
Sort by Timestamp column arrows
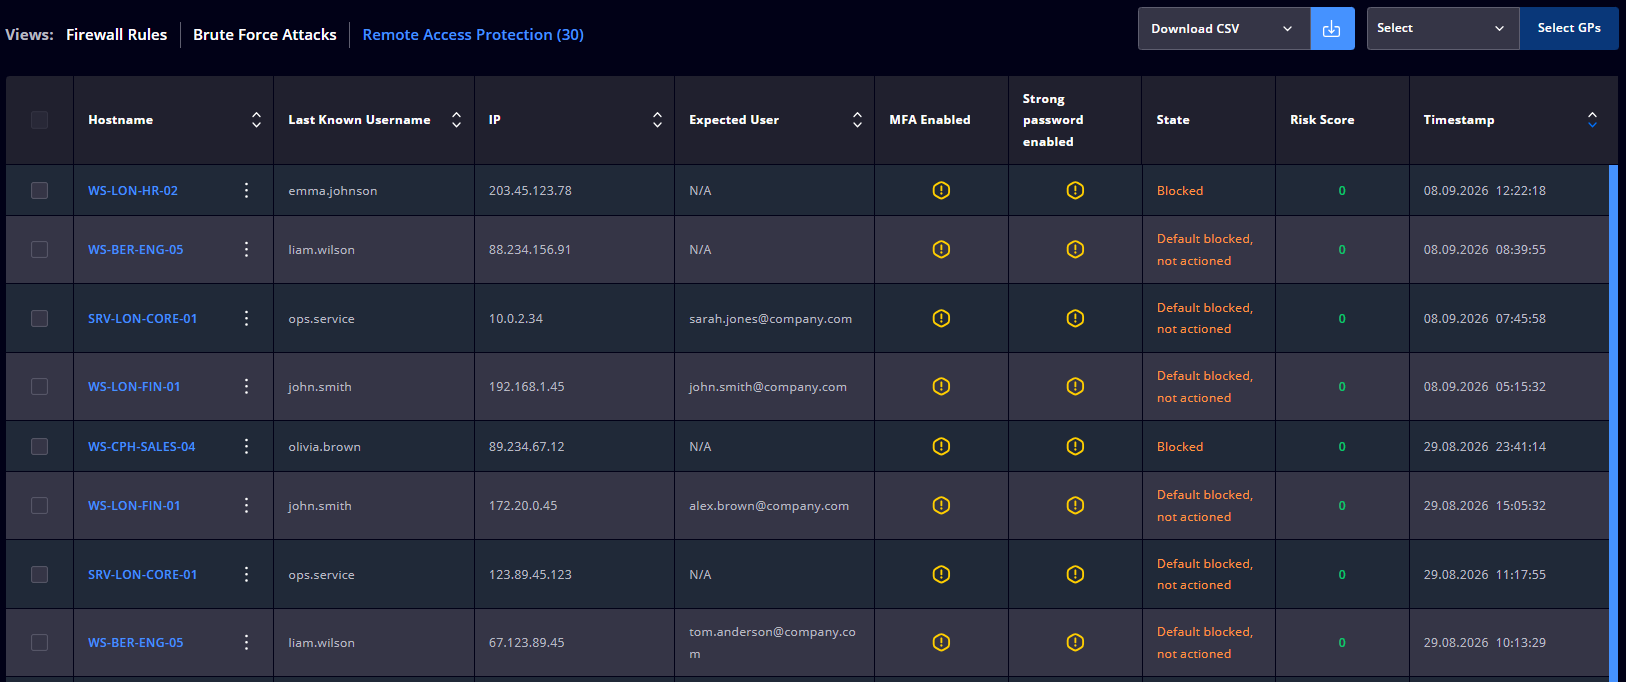tap(1592, 120)
